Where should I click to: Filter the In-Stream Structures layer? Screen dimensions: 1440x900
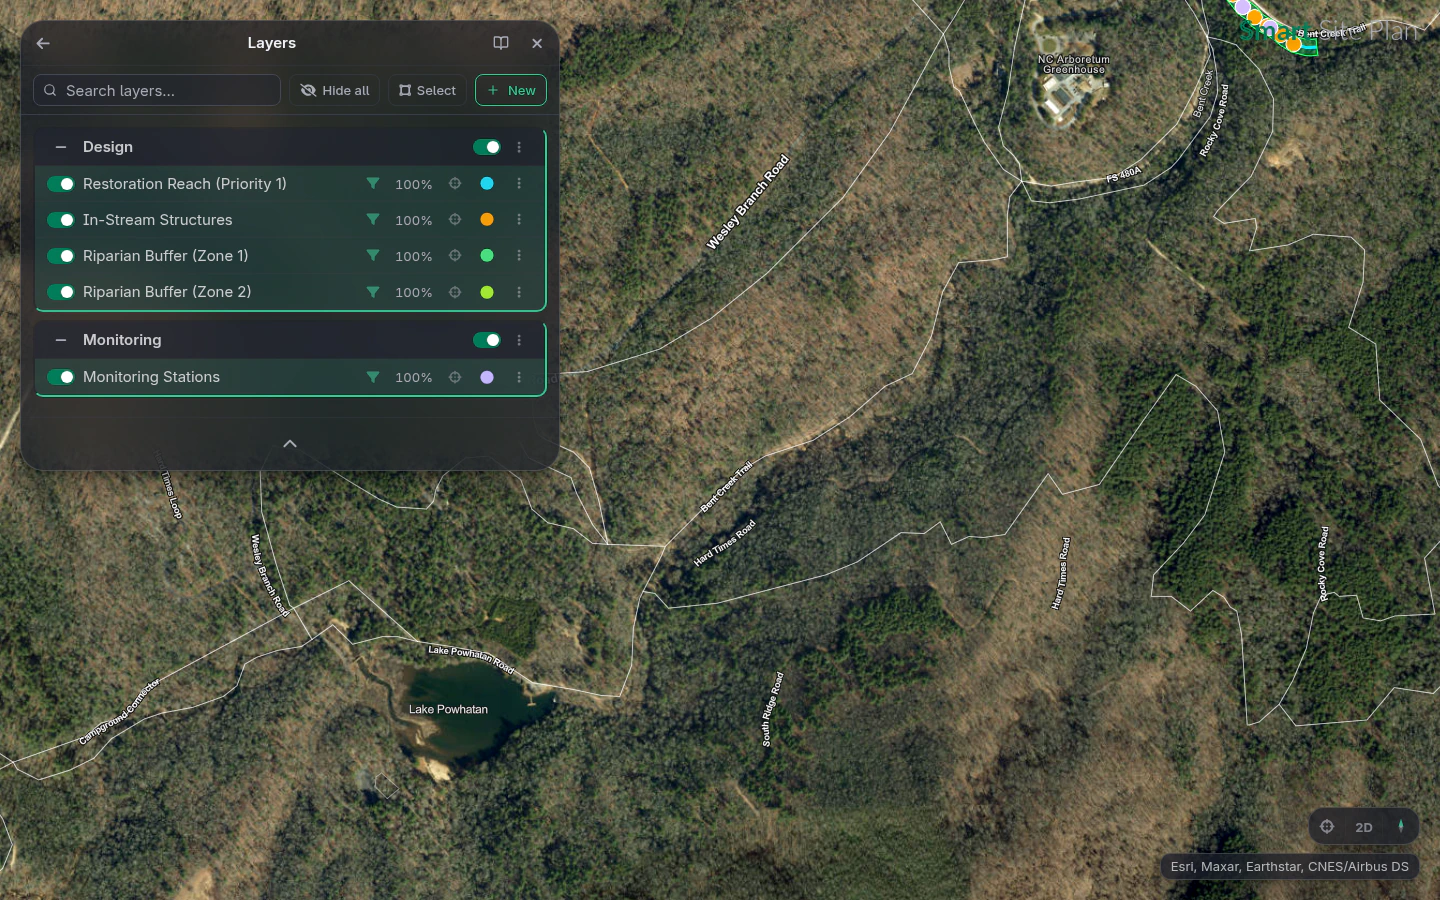pos(373,220)
